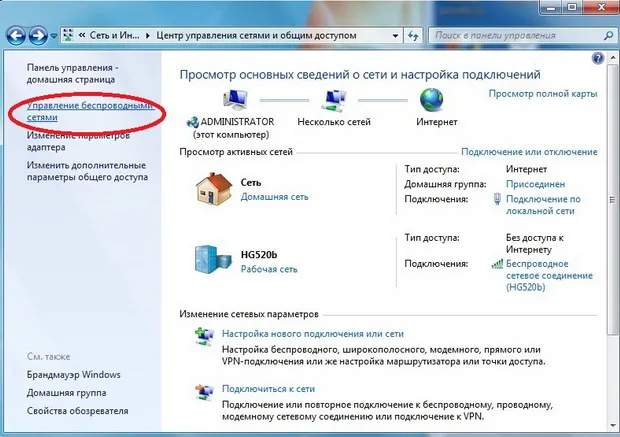Open «Управление беспроводными сетями» link
This screenshot has height=437, width=620.
pos(90,111)
